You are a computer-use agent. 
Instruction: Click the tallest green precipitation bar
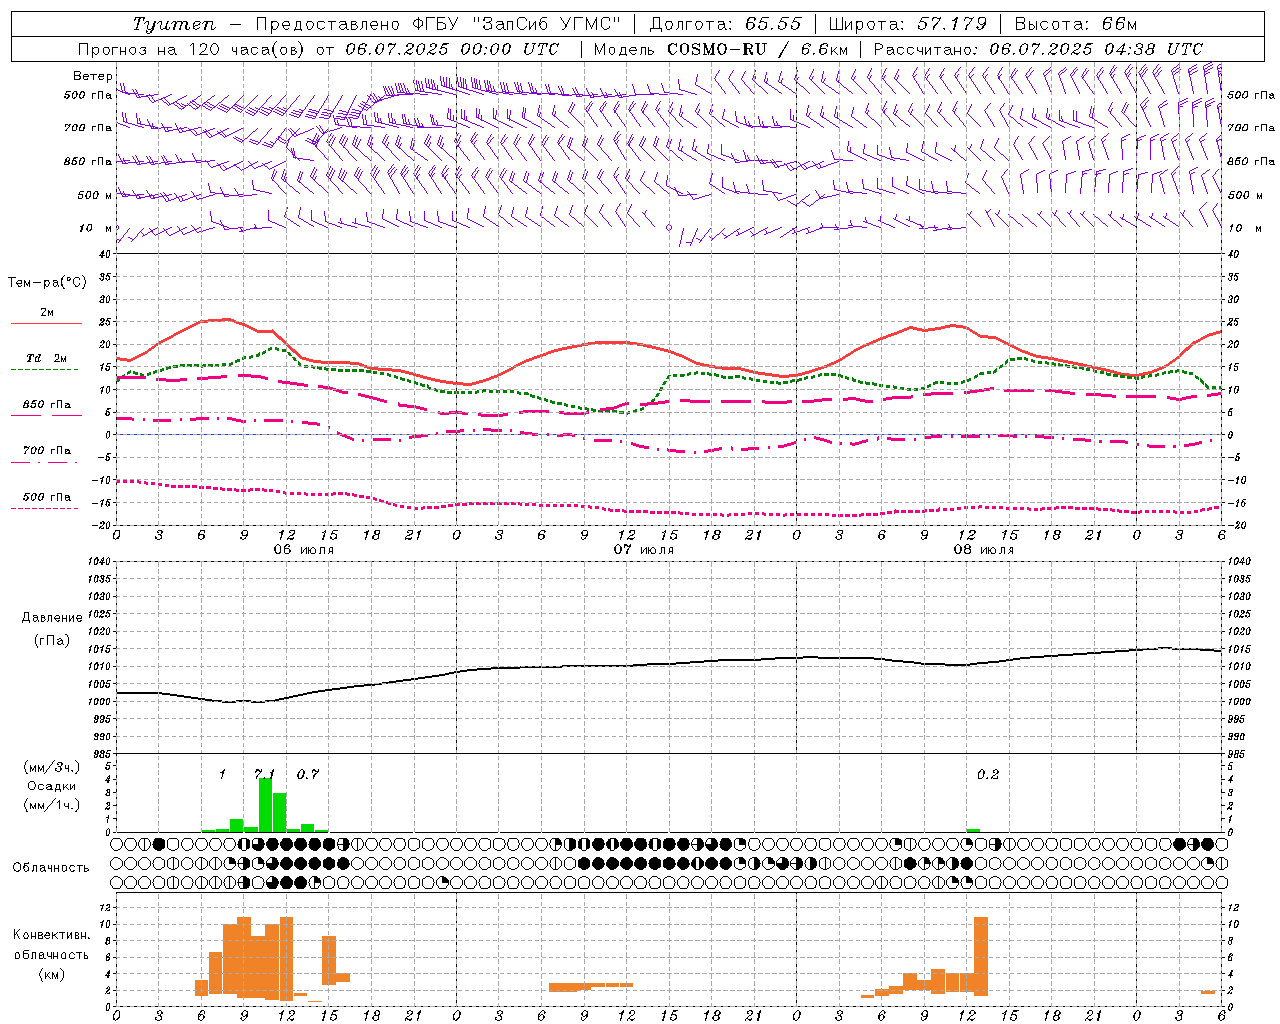pos(265,805)
